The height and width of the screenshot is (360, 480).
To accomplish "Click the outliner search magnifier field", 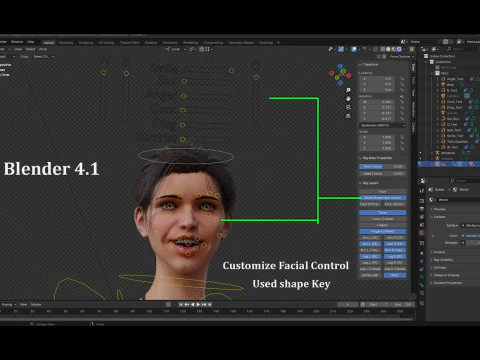I will click(x=461, y=49).
